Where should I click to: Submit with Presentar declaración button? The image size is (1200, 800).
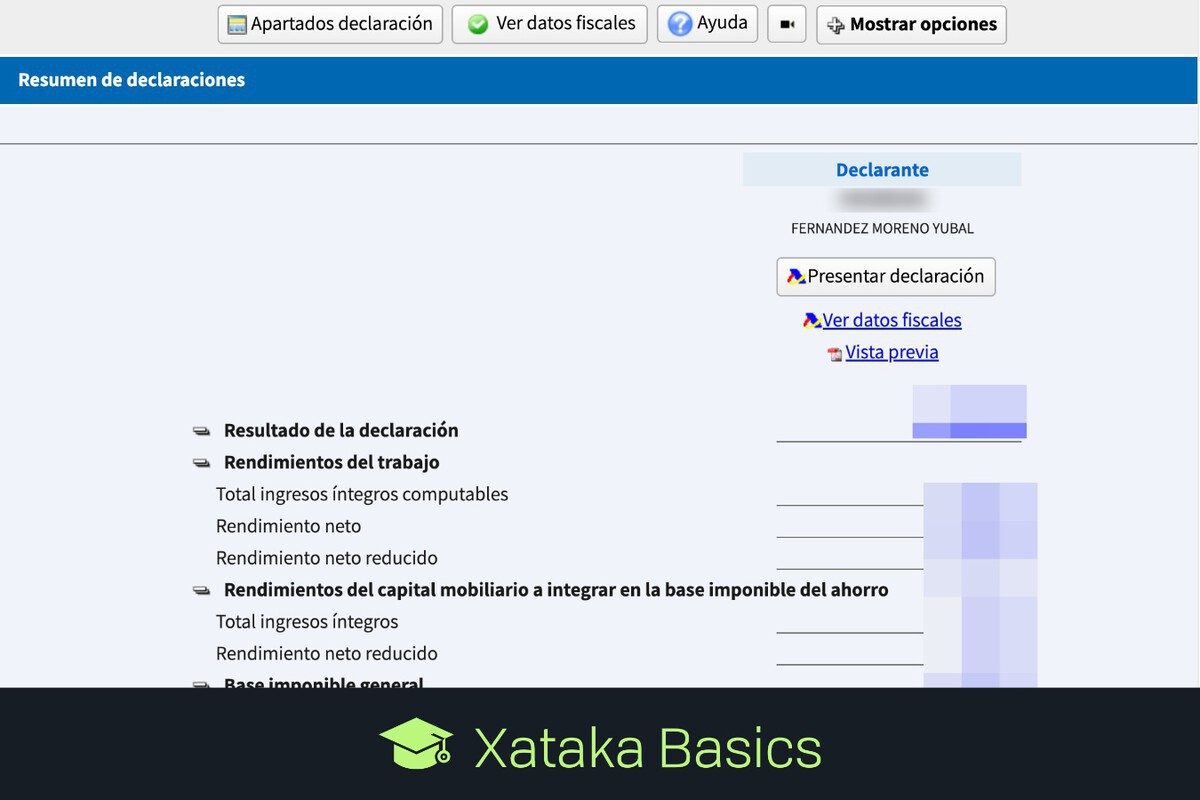(886, 276)
